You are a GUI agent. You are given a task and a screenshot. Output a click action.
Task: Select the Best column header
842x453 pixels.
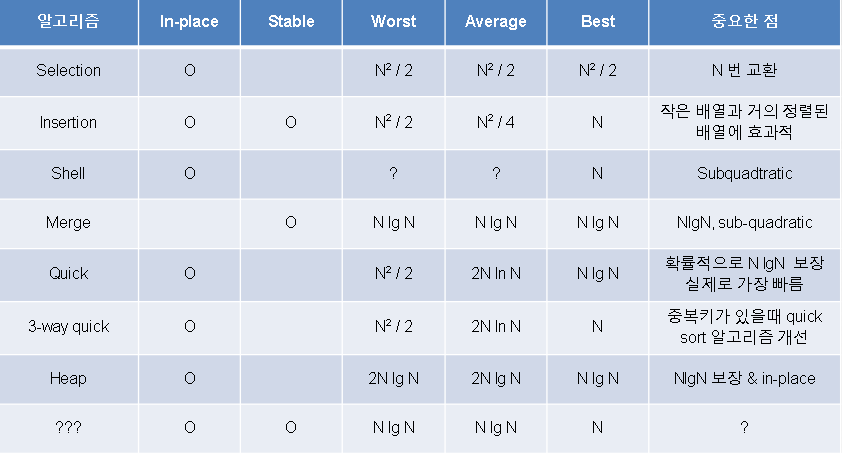pos(598,21)
